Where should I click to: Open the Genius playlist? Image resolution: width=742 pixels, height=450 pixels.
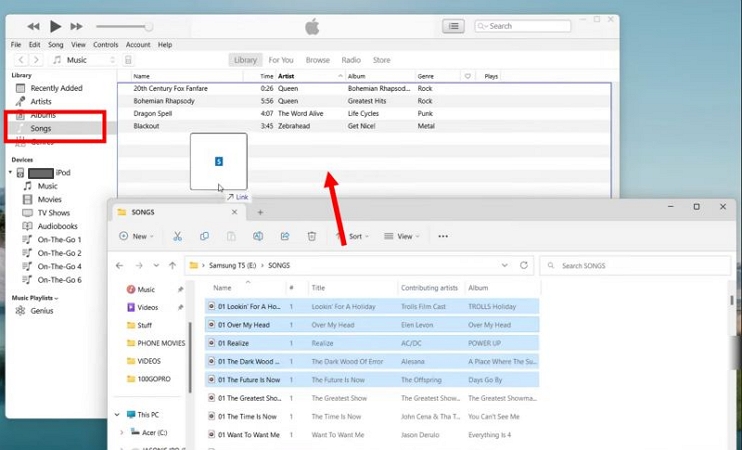point(42,311)
